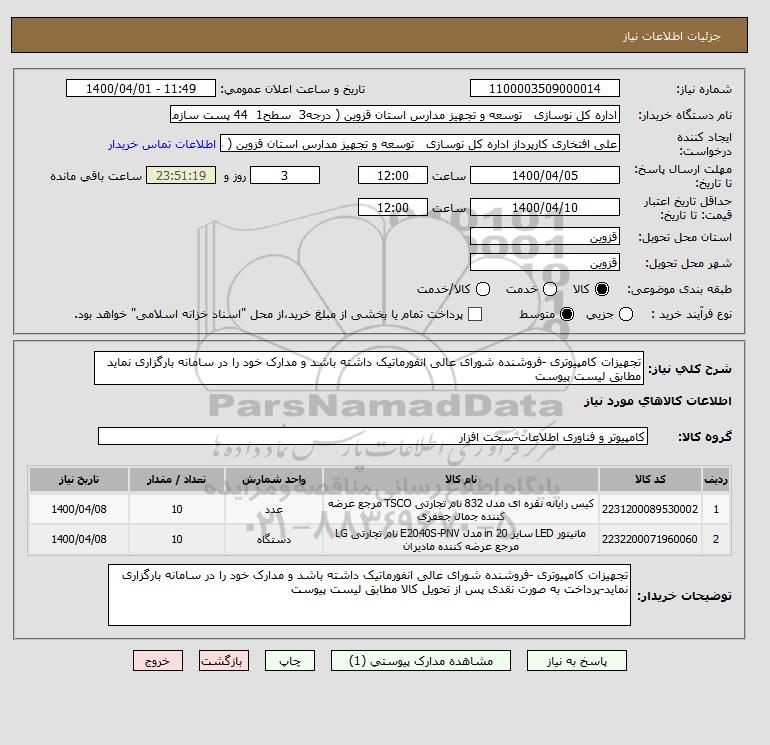This screenshot has width=770, height=745.
Task: Select the متوسط purchase type radio
Action: [x=567, y=314]
